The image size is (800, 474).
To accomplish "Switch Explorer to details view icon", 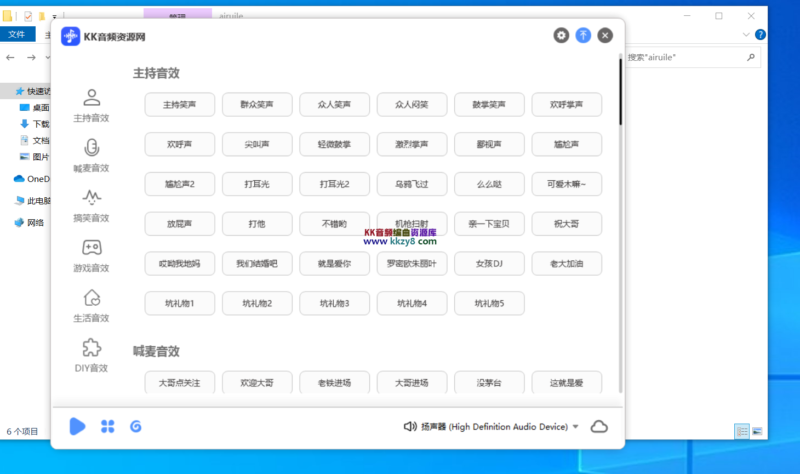I will (x=742, y=432).
